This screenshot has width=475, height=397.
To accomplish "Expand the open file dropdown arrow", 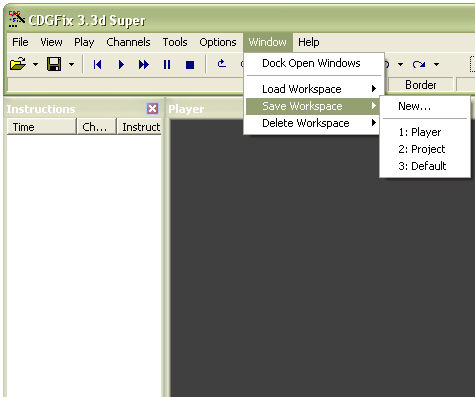I will pos(35,64).
